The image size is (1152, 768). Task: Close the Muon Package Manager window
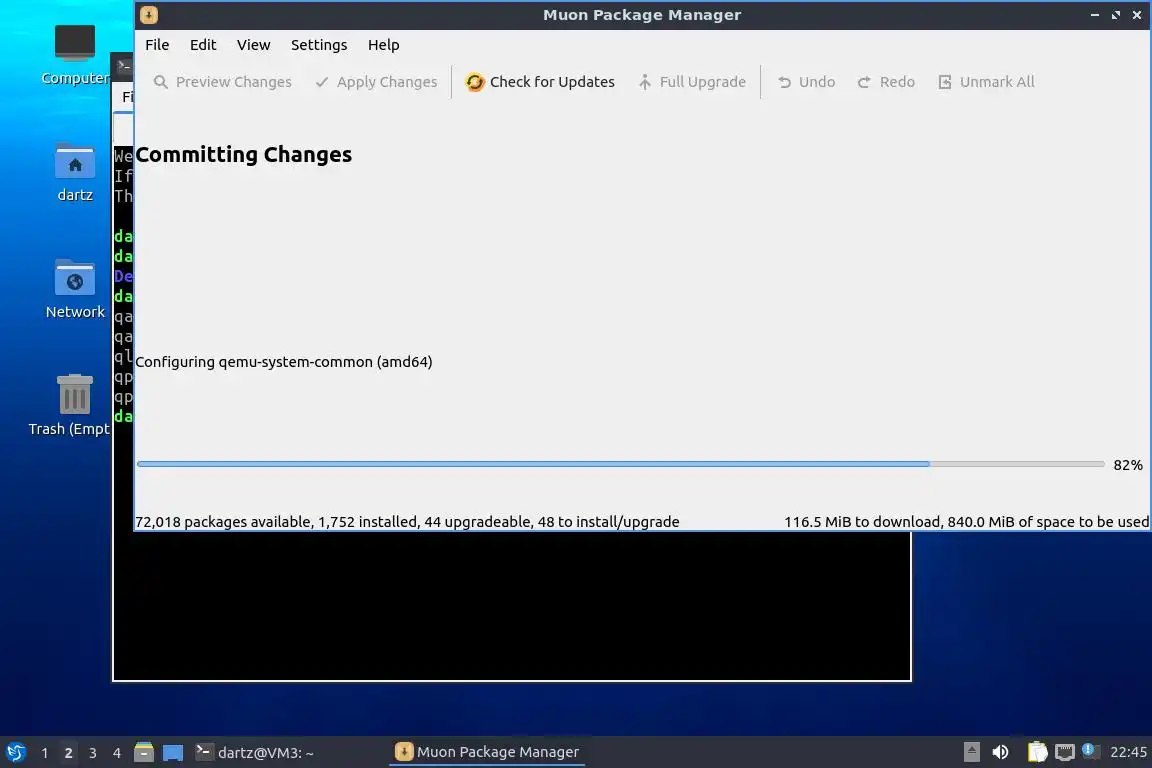point(1137,15)
